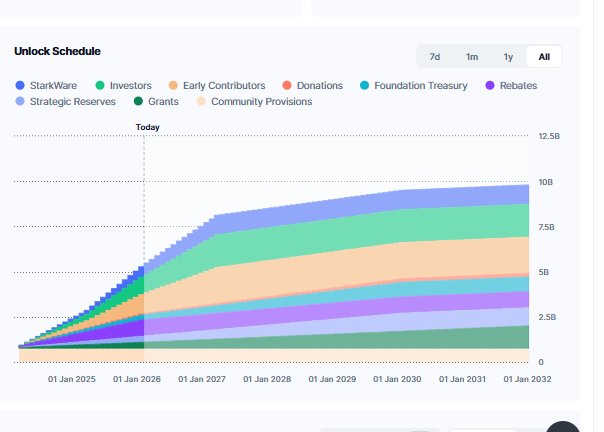Viewport: 604px width, 432px height.
Task: Click the 10B y-axis label
Action: point(546,182)
